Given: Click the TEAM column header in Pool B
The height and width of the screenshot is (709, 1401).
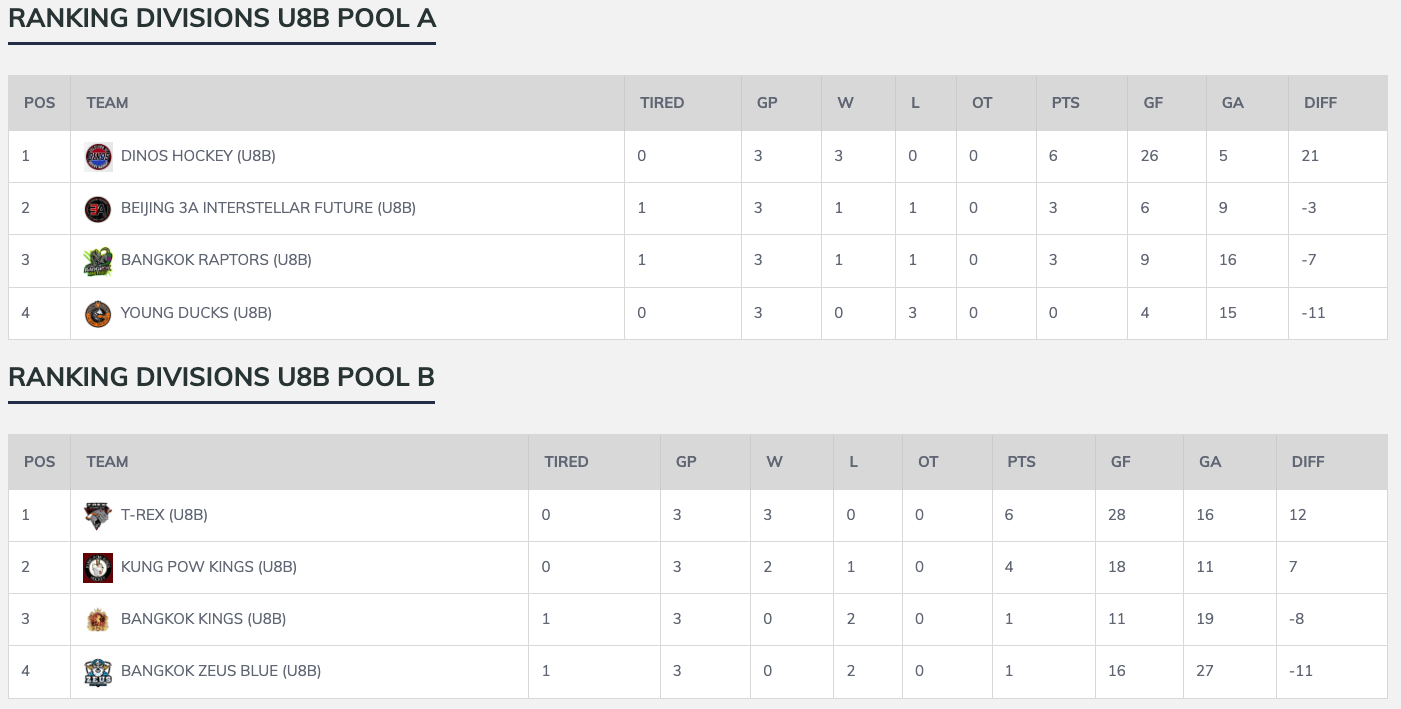Looking at the screenshot, I should (x=107, y=462).
